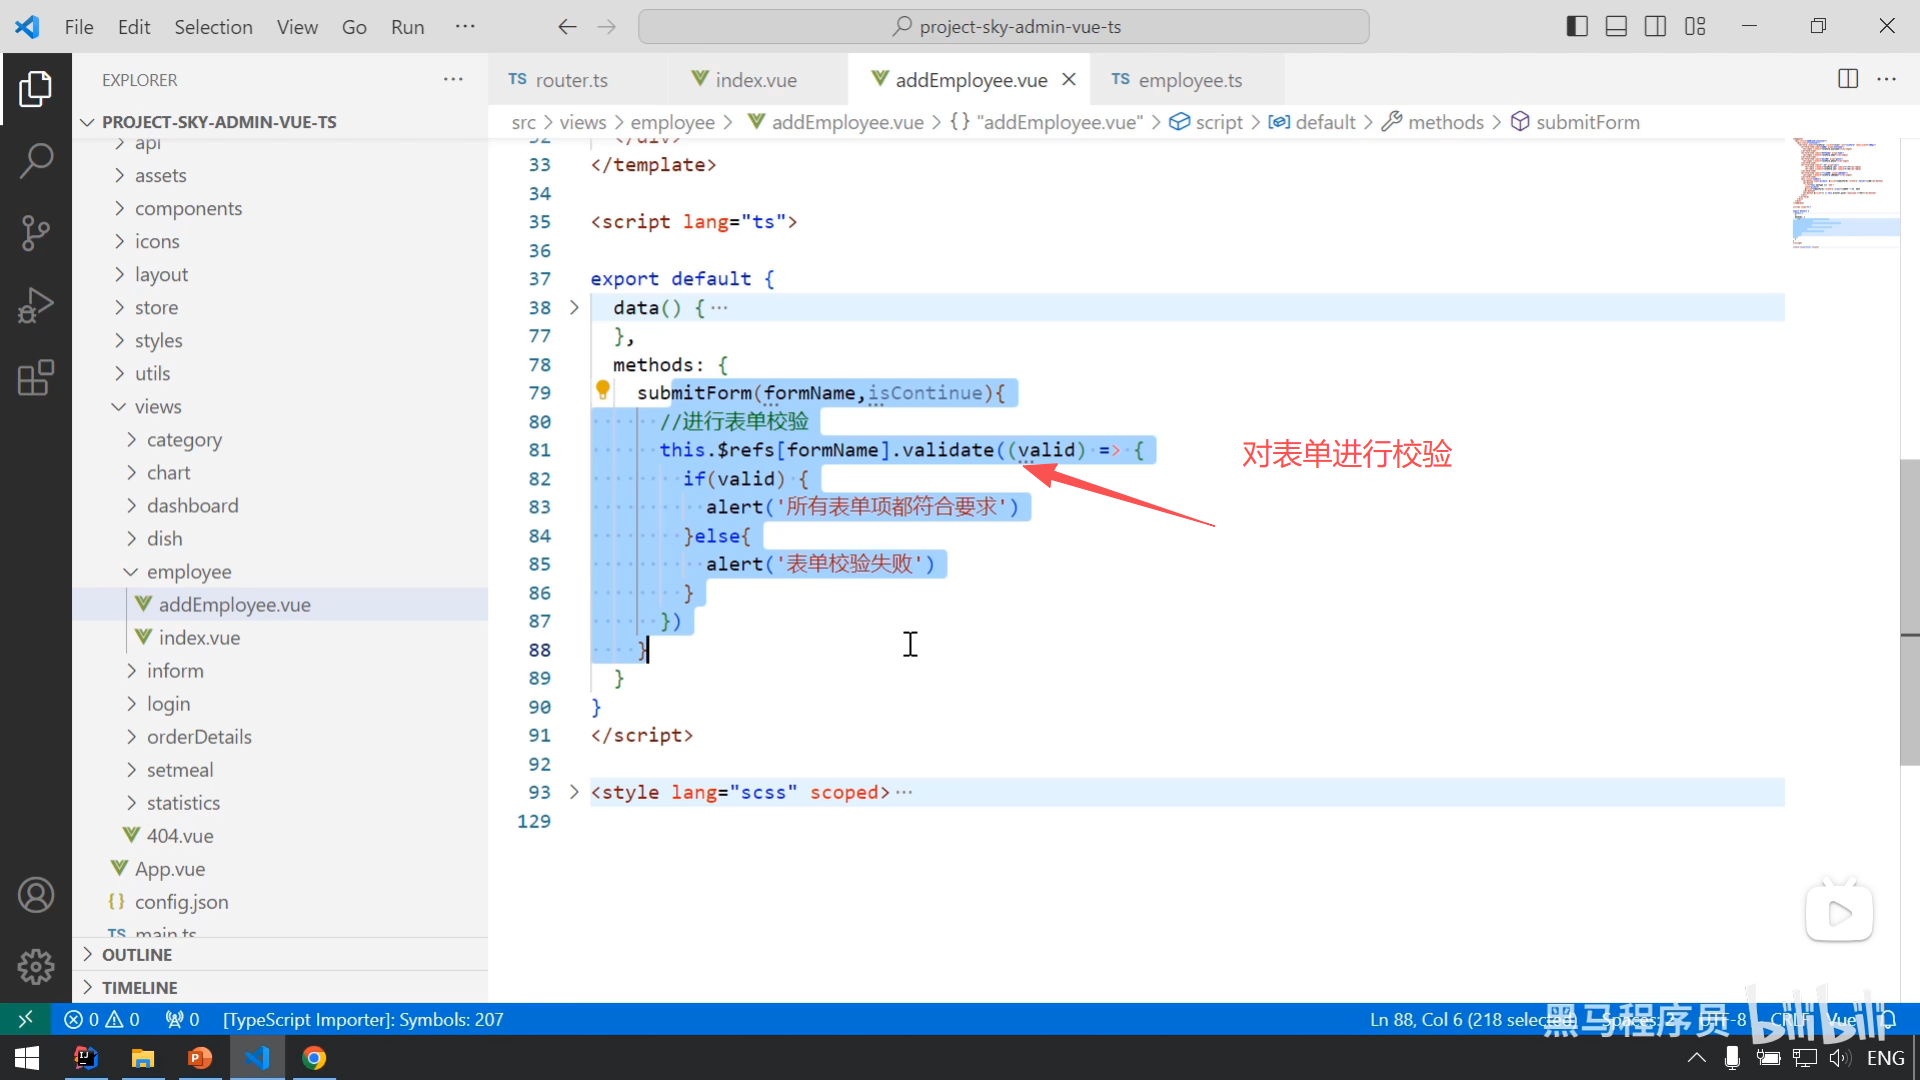The height and width of the screenshot is (1080, 1920).
Task: Split the editor to the right
Action: coord(1848,79)
